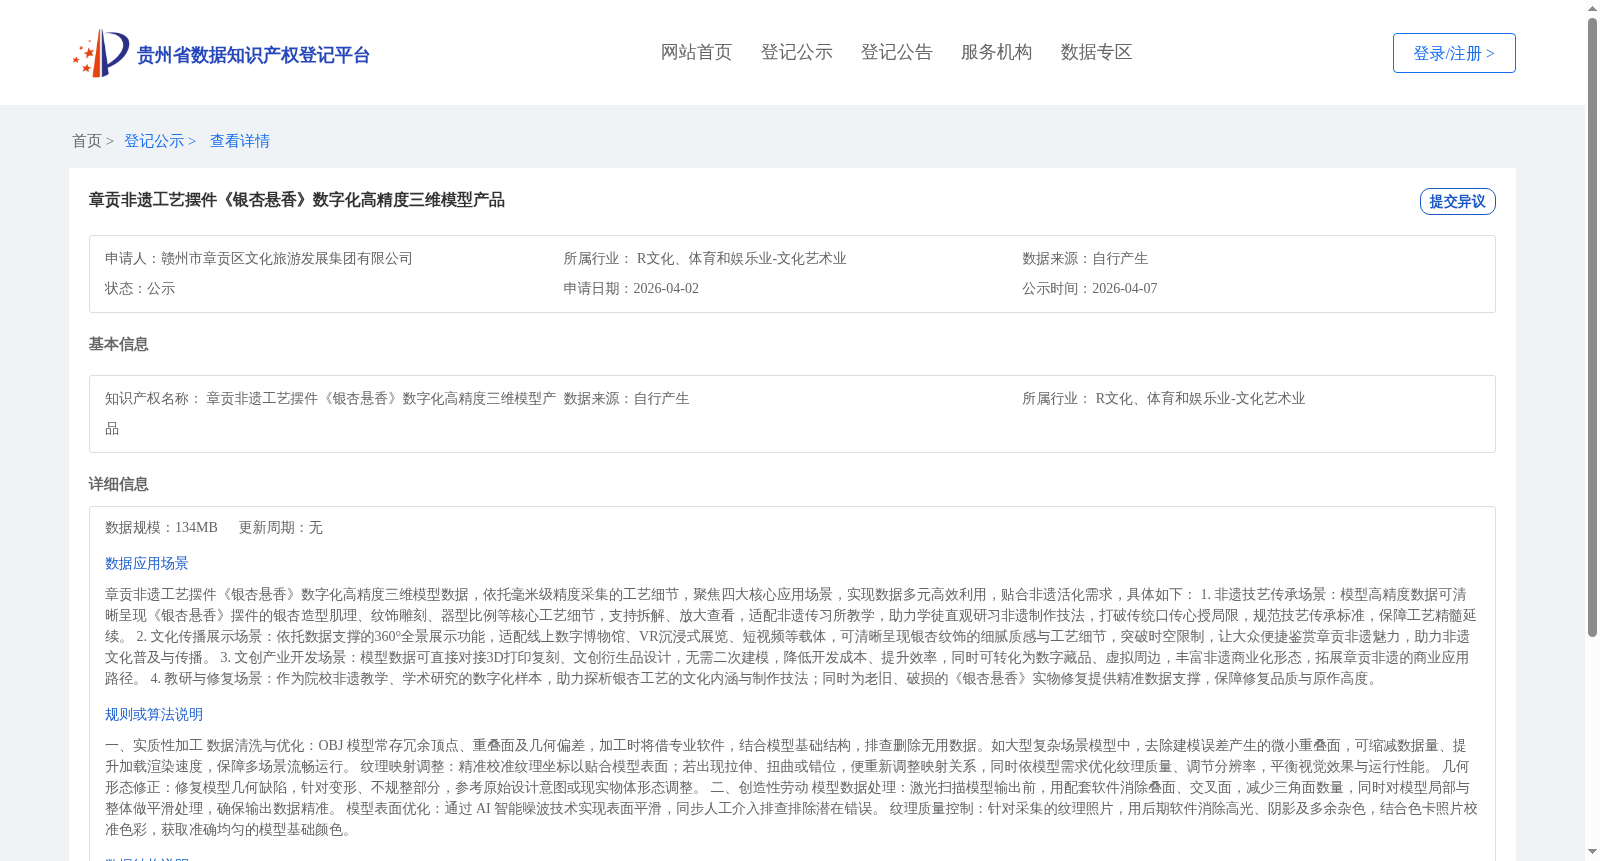Click the platform logo emblem
The image size is (1600, 861).
pyautogui.click(x=101, y=53)
